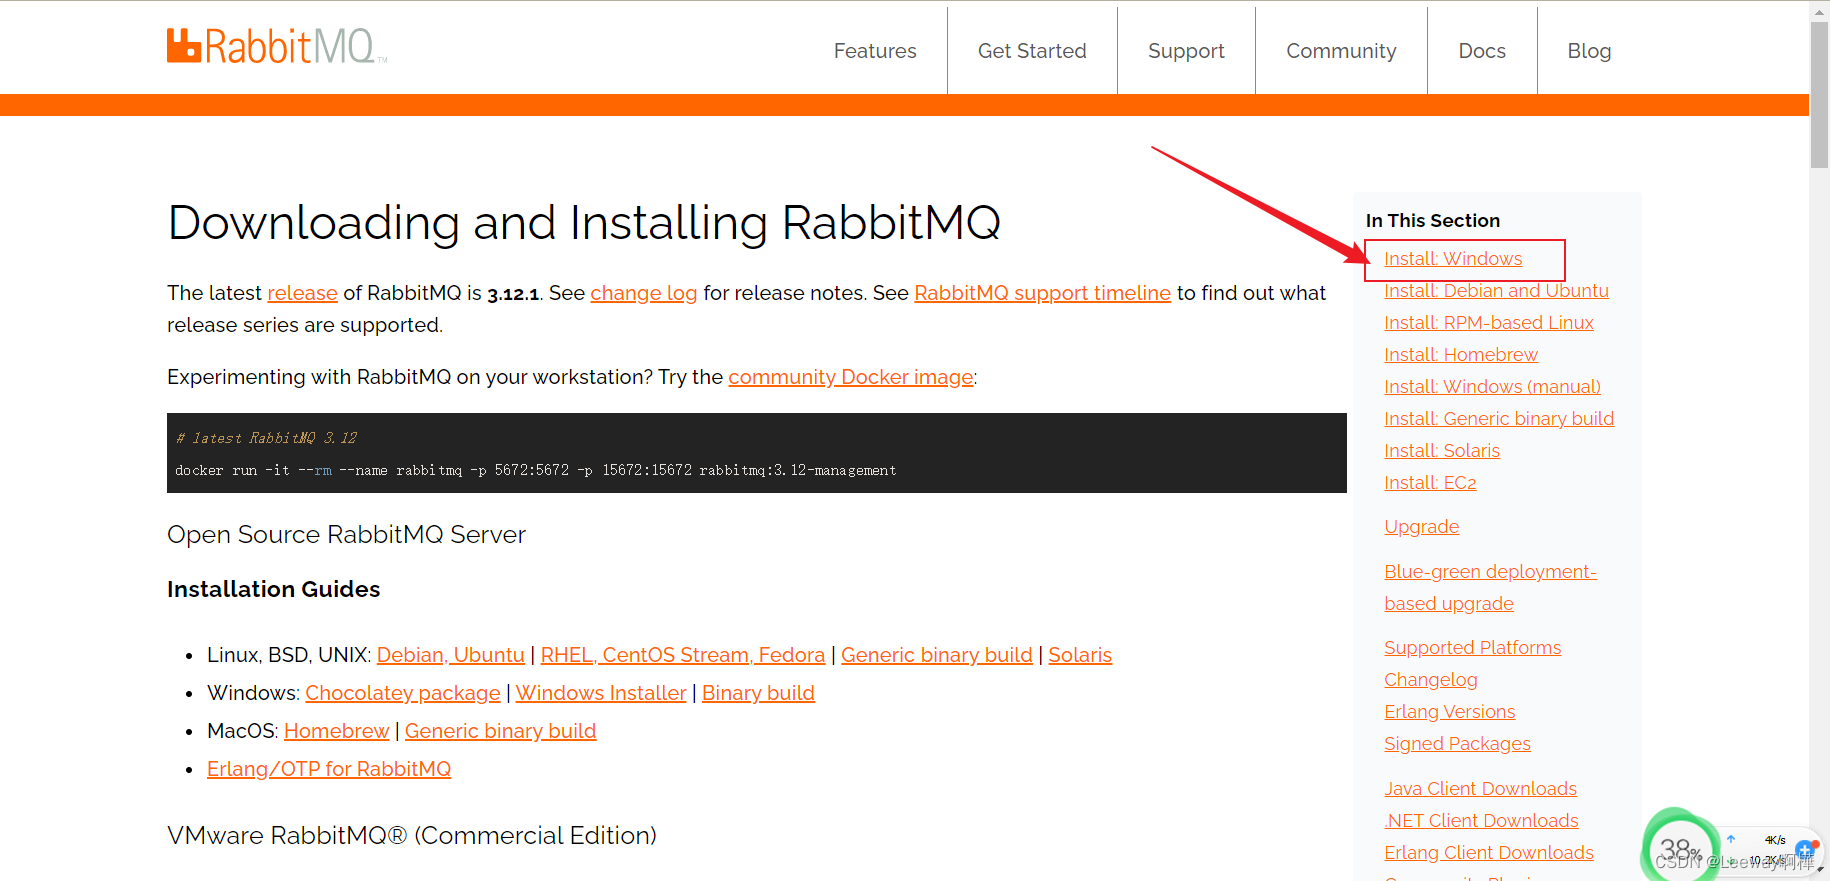Go to the Support page
1830x881 pixels.
point(1186,51)
